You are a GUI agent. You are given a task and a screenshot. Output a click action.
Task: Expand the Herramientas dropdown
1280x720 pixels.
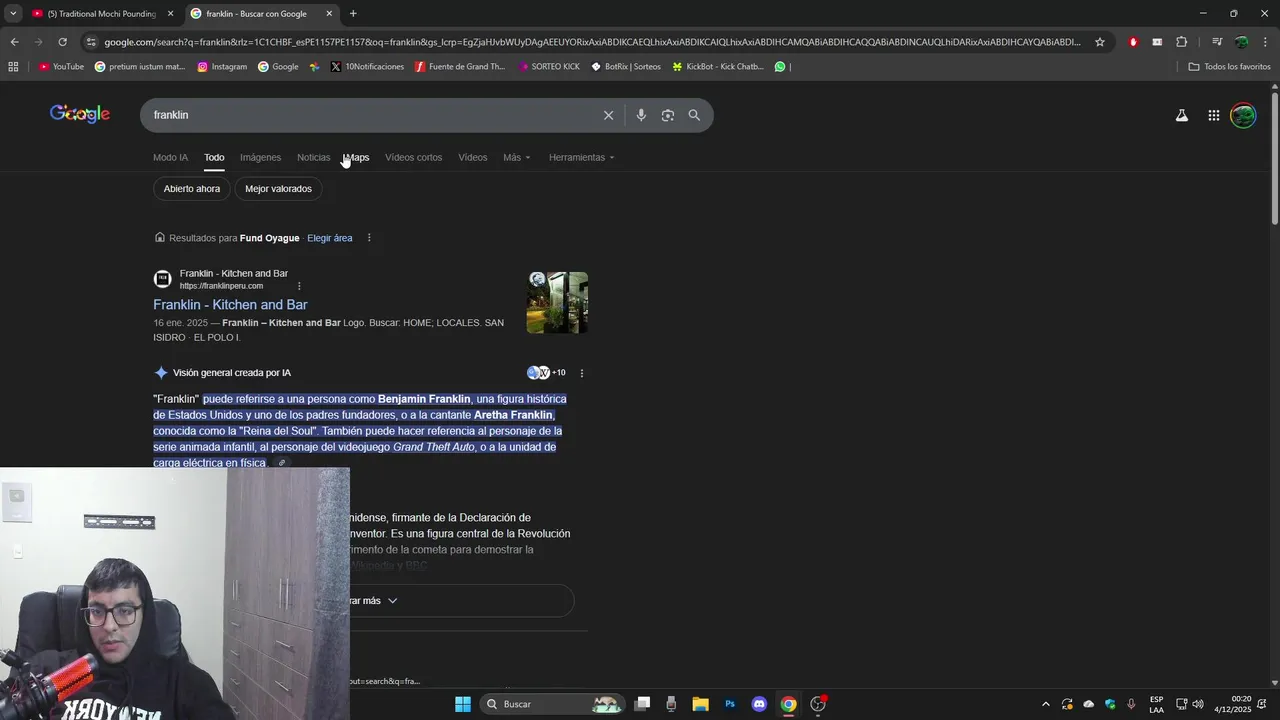(581, 157)
